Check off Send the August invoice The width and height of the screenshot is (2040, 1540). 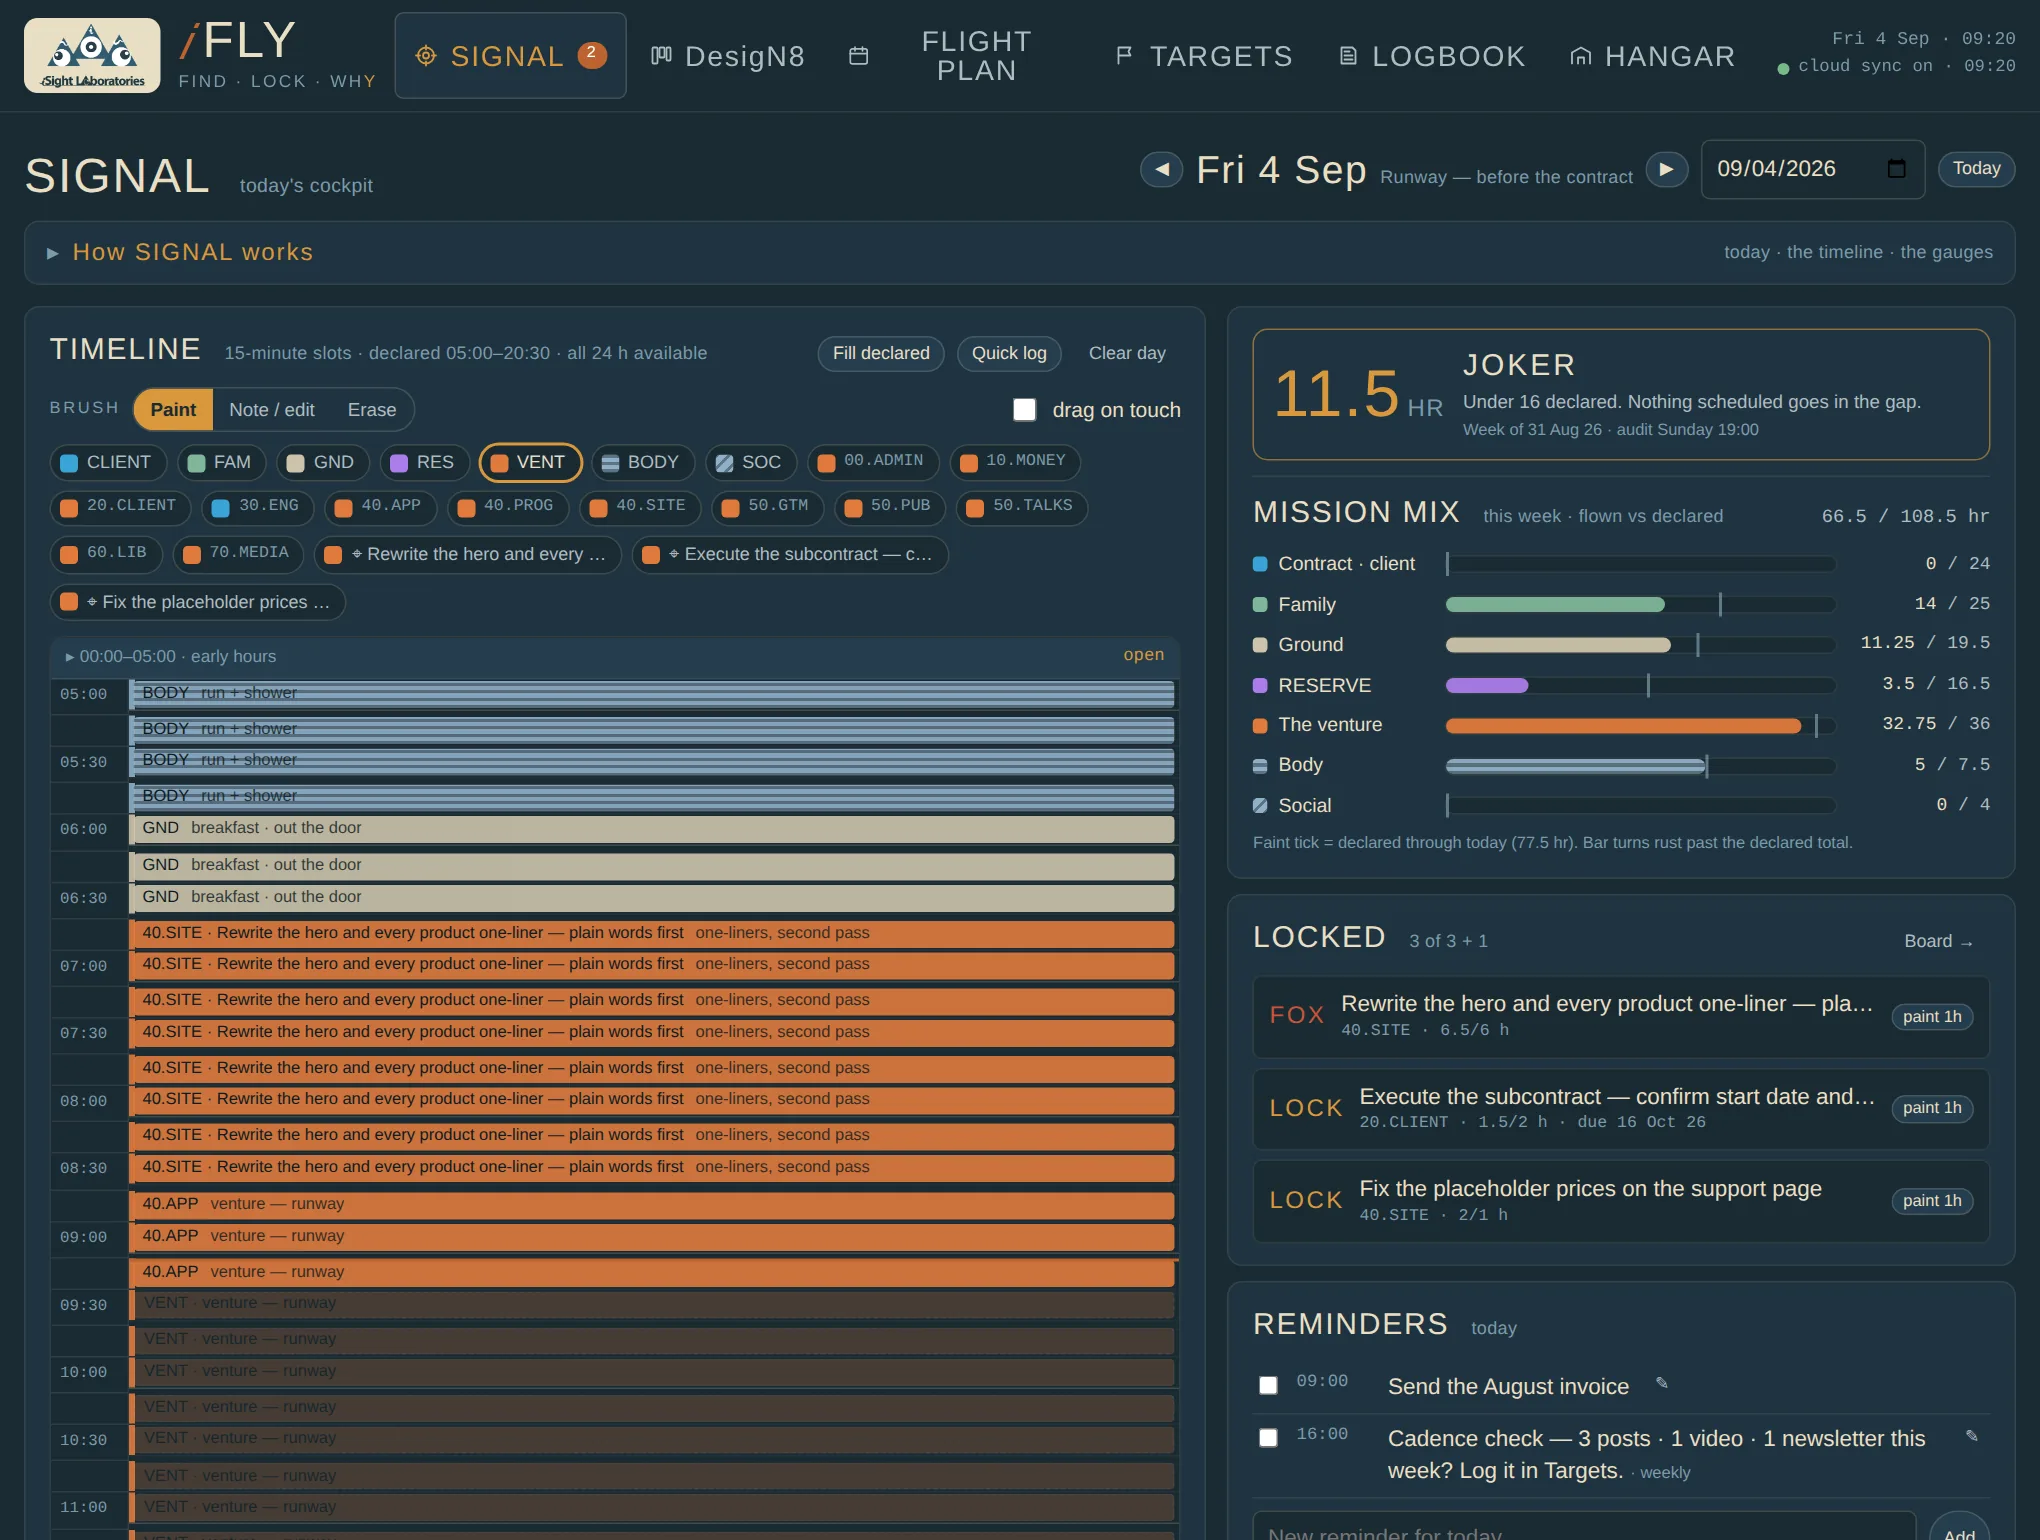tap(1268, 1385)
